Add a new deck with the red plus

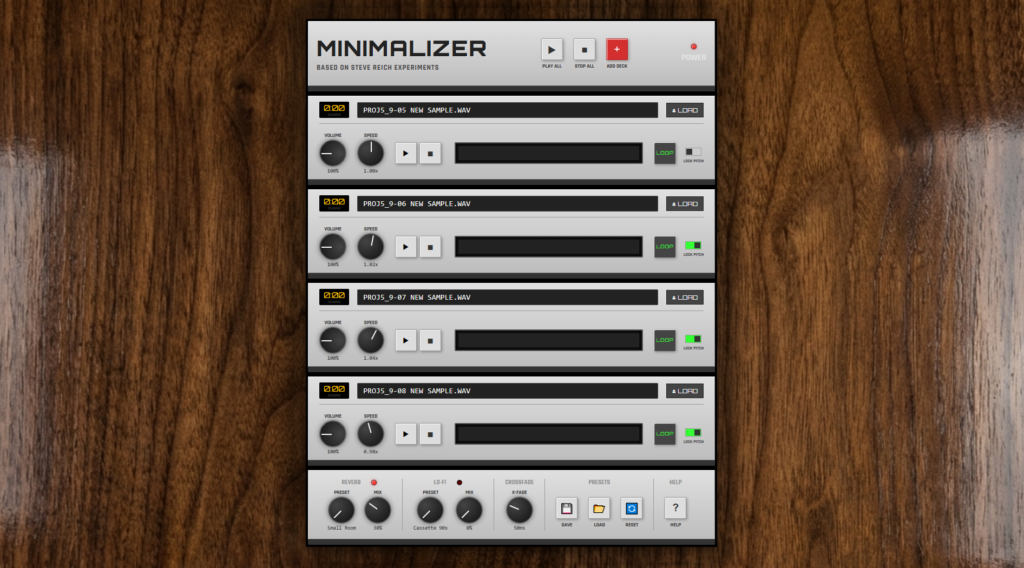617,49
